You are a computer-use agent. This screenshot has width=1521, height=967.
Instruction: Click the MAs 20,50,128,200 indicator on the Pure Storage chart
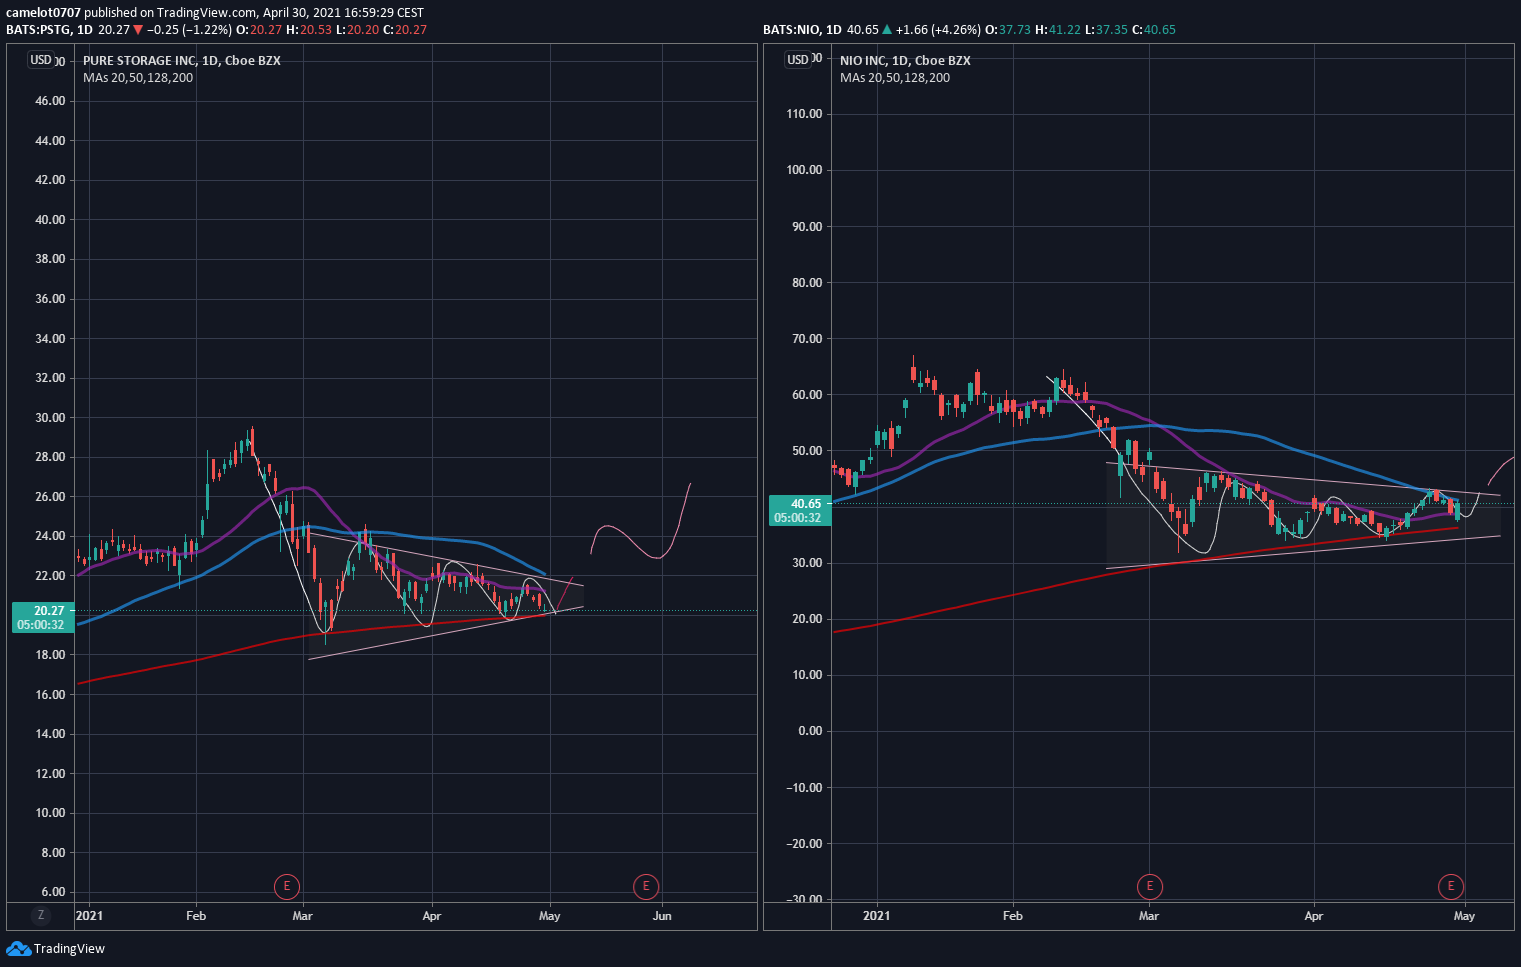(138, 78)
